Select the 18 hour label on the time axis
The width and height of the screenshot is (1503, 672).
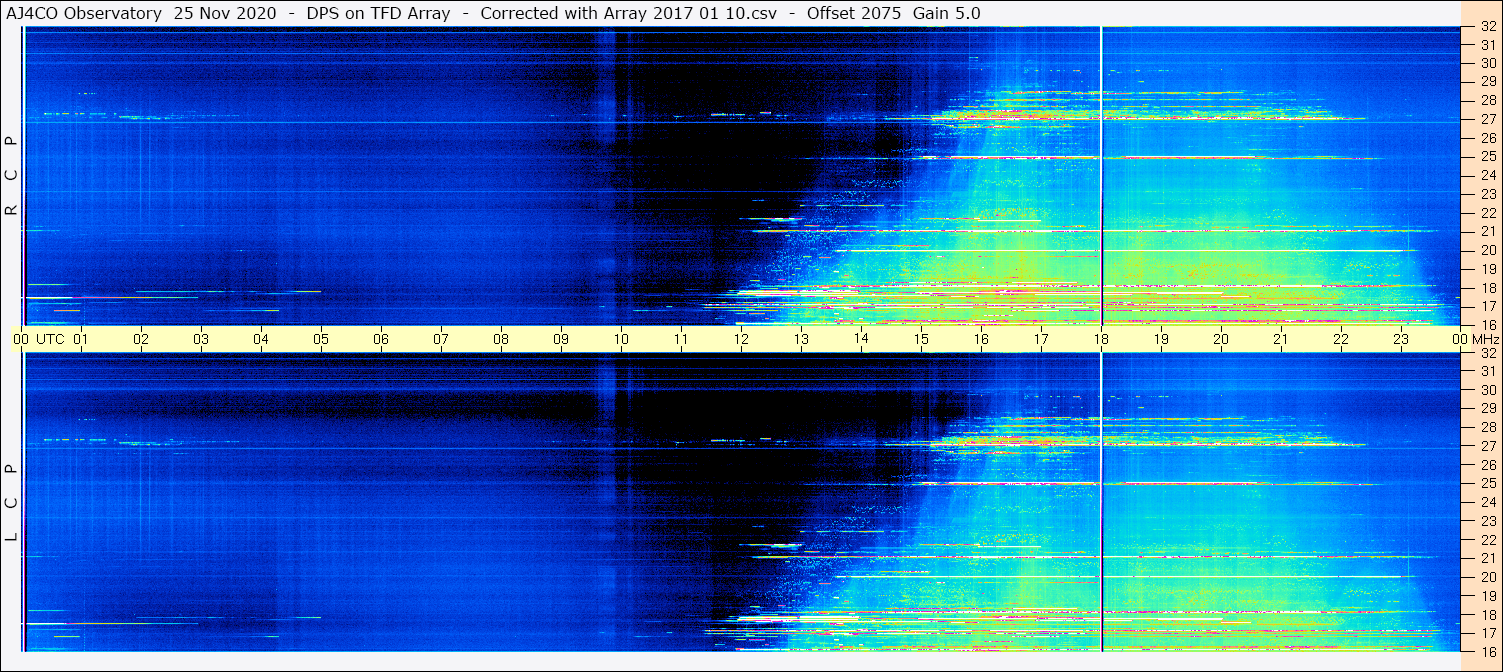point(1101,339)
